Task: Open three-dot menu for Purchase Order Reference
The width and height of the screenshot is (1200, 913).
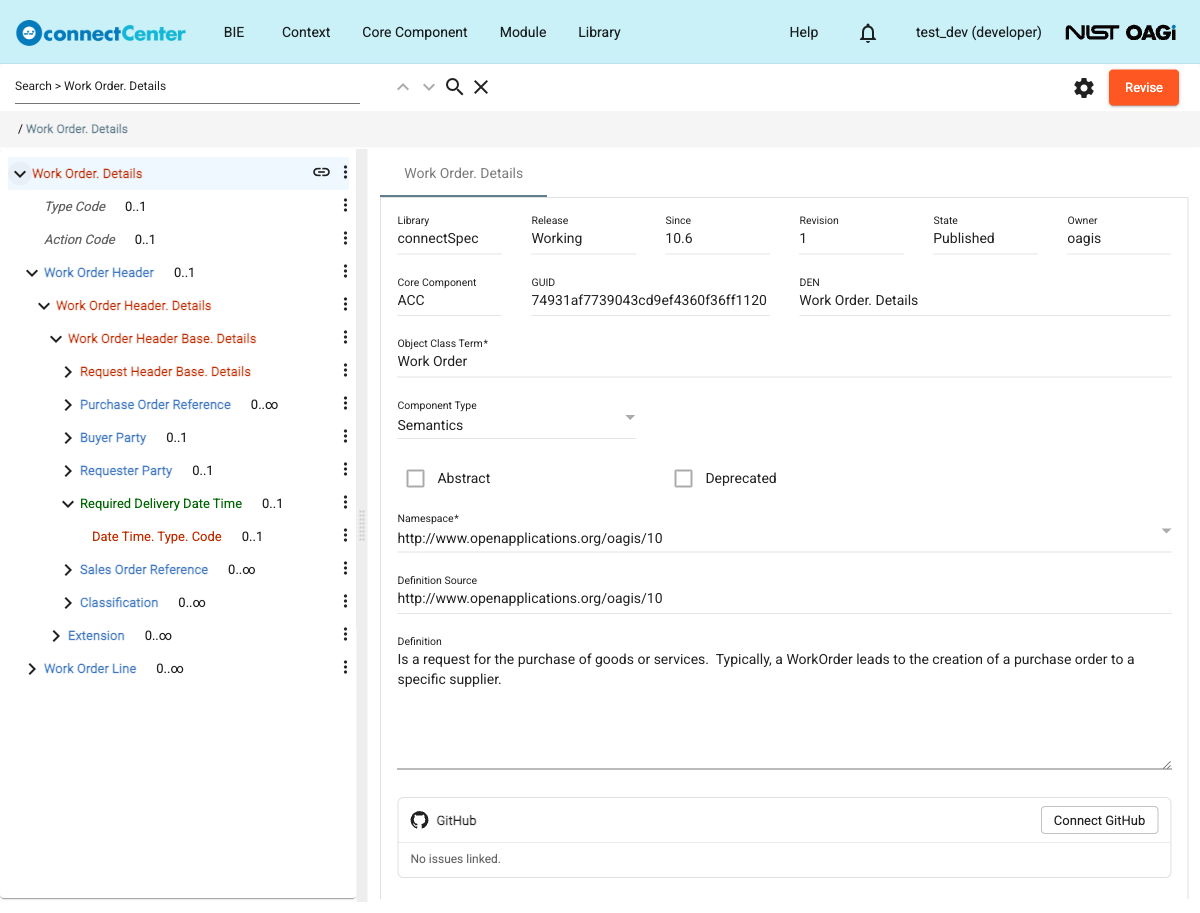Action: (345, 403)
